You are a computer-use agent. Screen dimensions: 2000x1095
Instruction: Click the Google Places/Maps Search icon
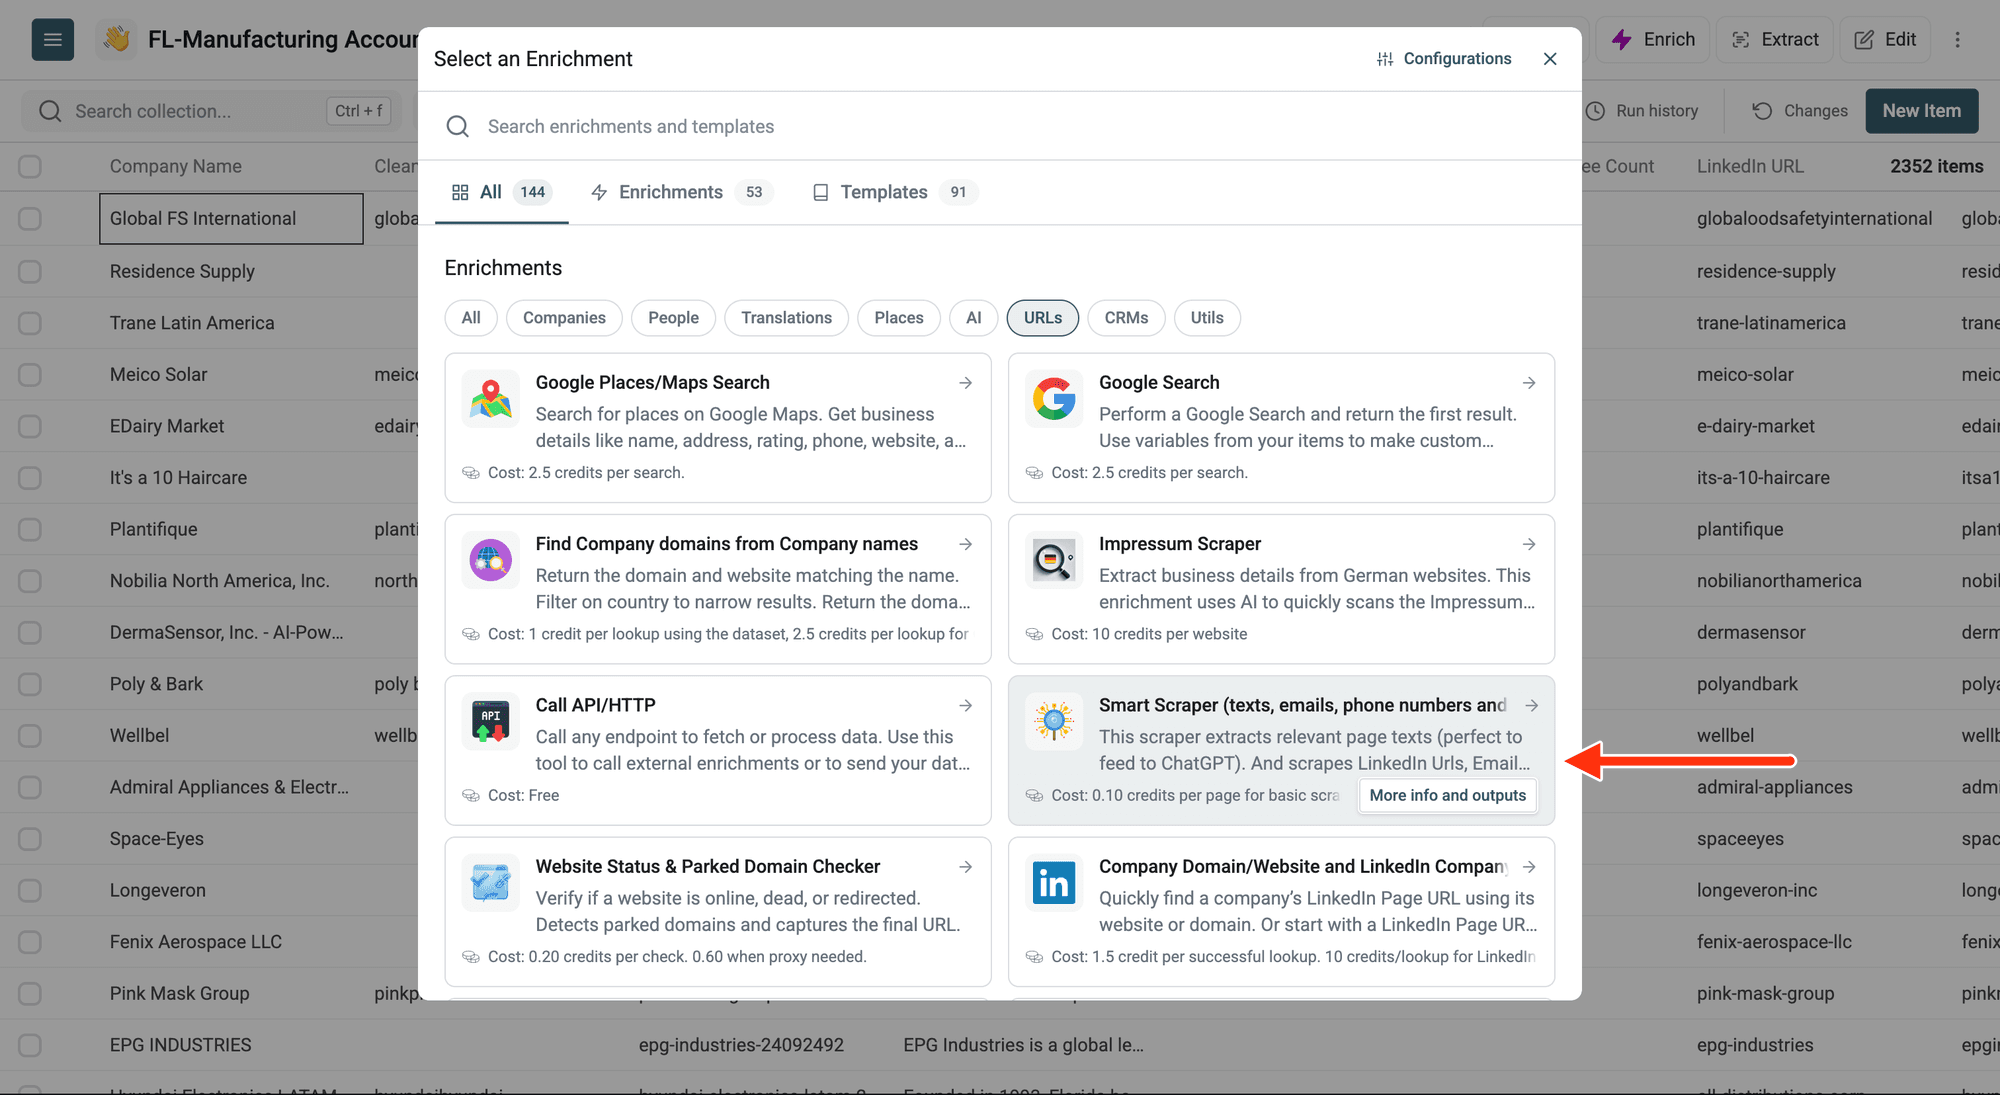pos(491,399)
